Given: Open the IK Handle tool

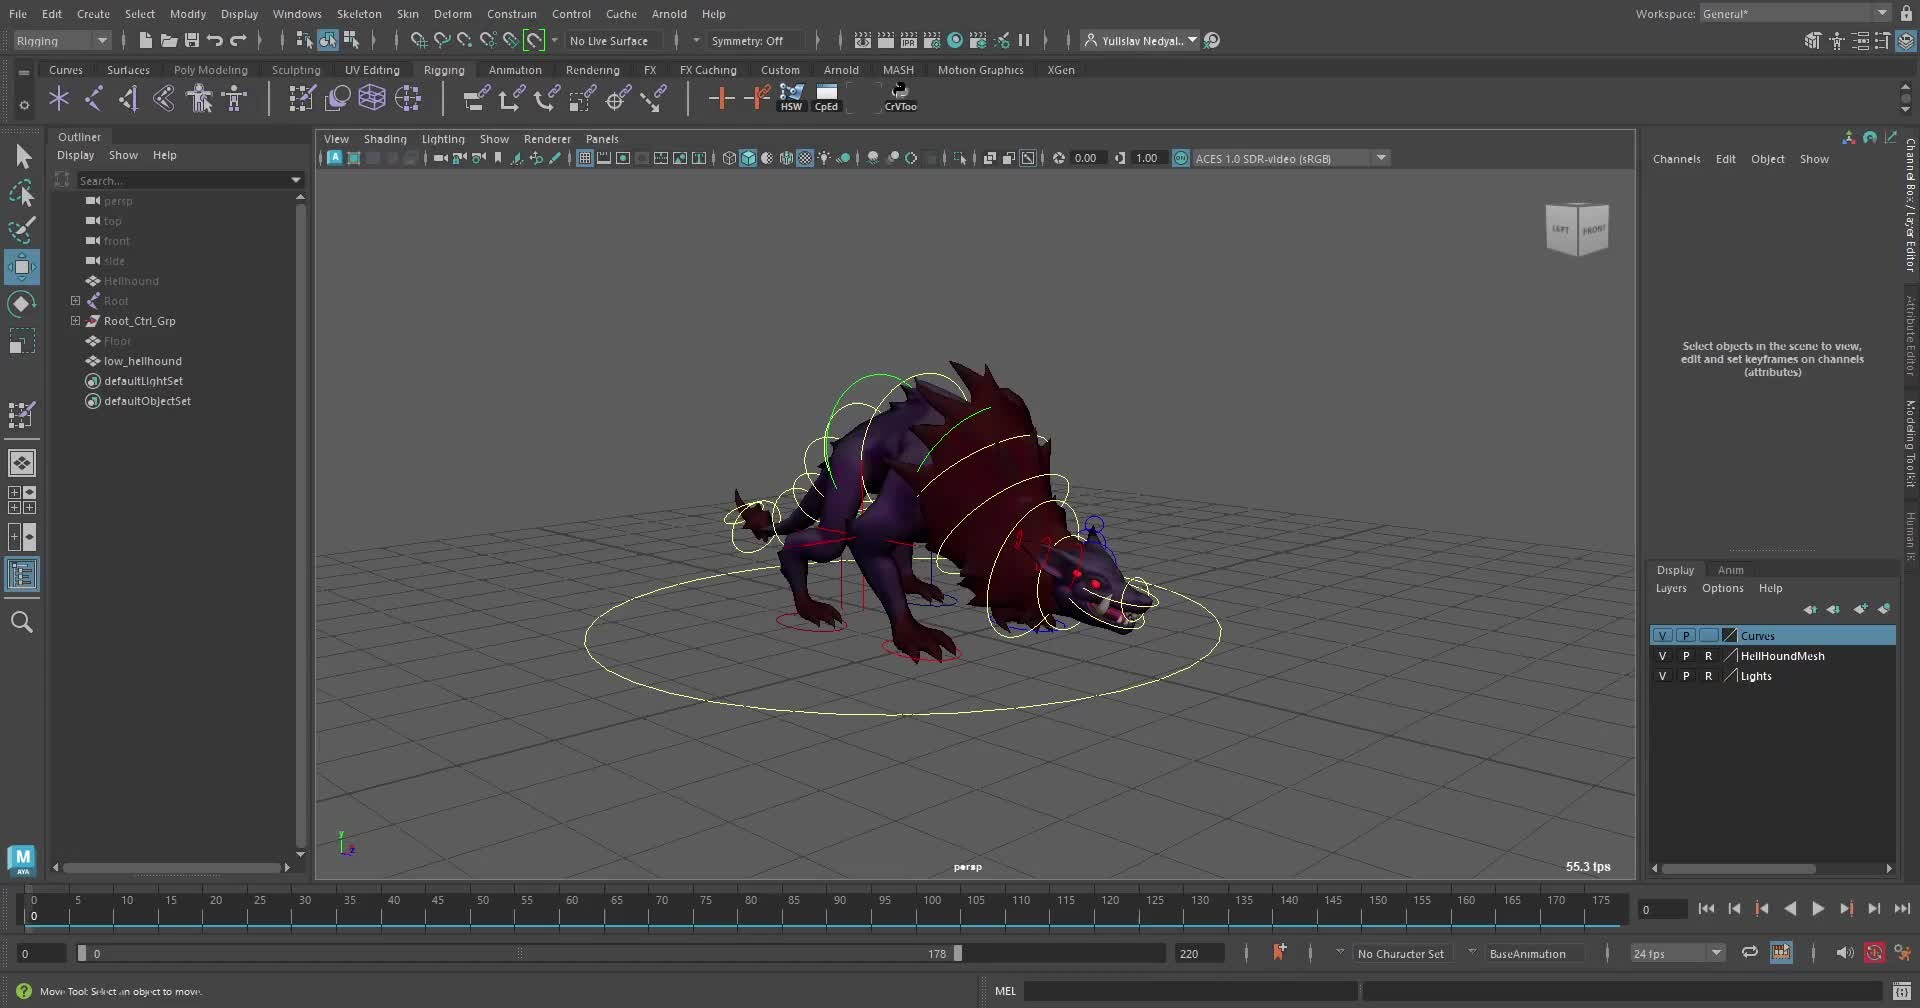Looking at the screenshot, I should tap(128, 98).
